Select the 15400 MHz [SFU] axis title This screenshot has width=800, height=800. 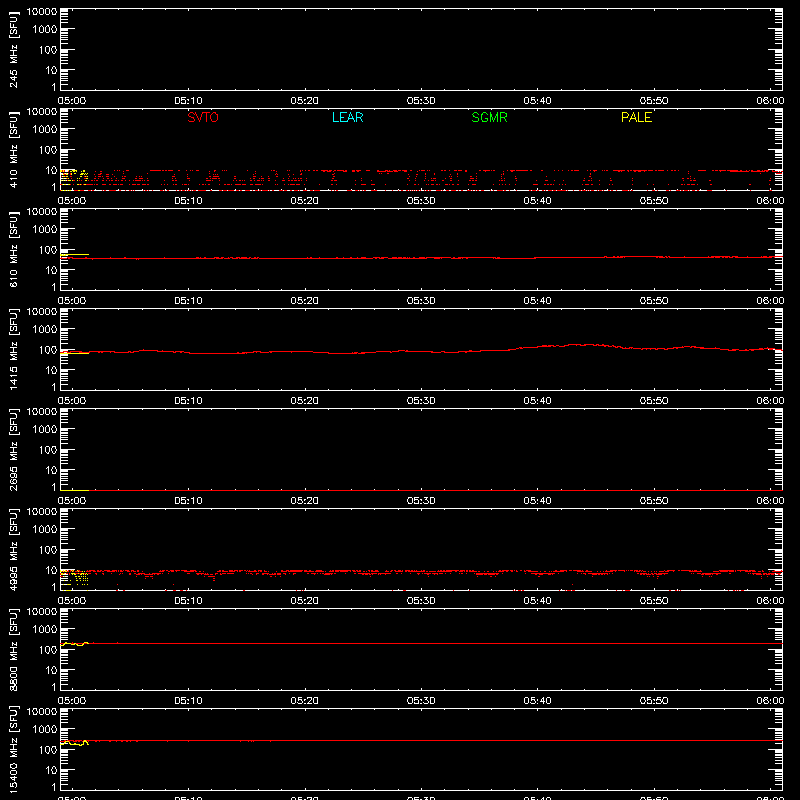[x=13, y=749]
